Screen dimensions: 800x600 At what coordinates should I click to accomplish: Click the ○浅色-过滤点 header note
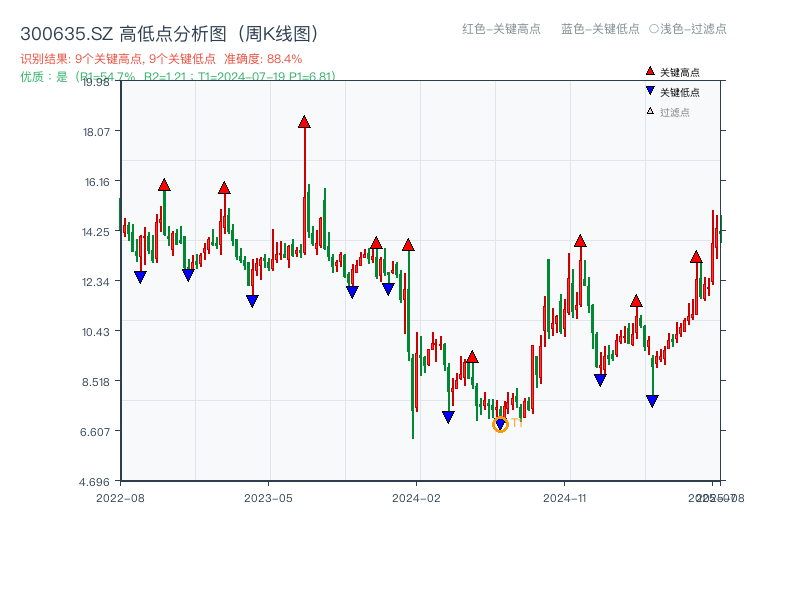688,29
